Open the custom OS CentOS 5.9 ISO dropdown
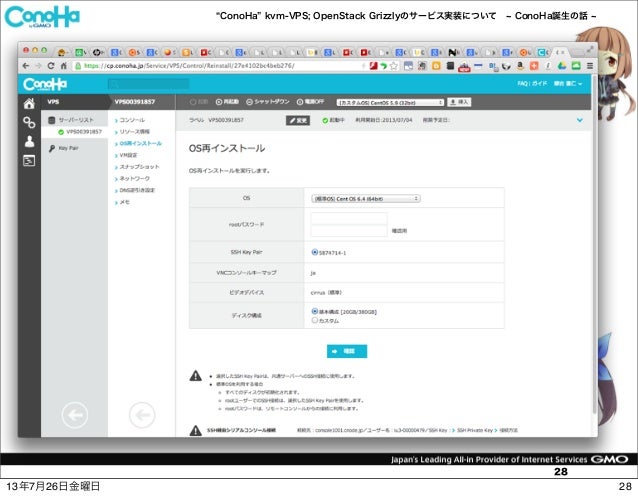Viewport: 638px width, 497px height. [390, 102]
